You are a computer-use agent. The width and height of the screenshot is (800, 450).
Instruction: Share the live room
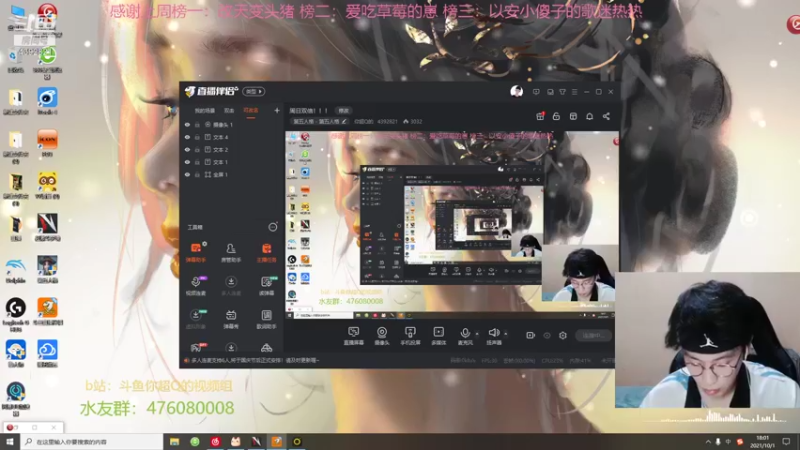pyautogui.click(x=606, y=116)
